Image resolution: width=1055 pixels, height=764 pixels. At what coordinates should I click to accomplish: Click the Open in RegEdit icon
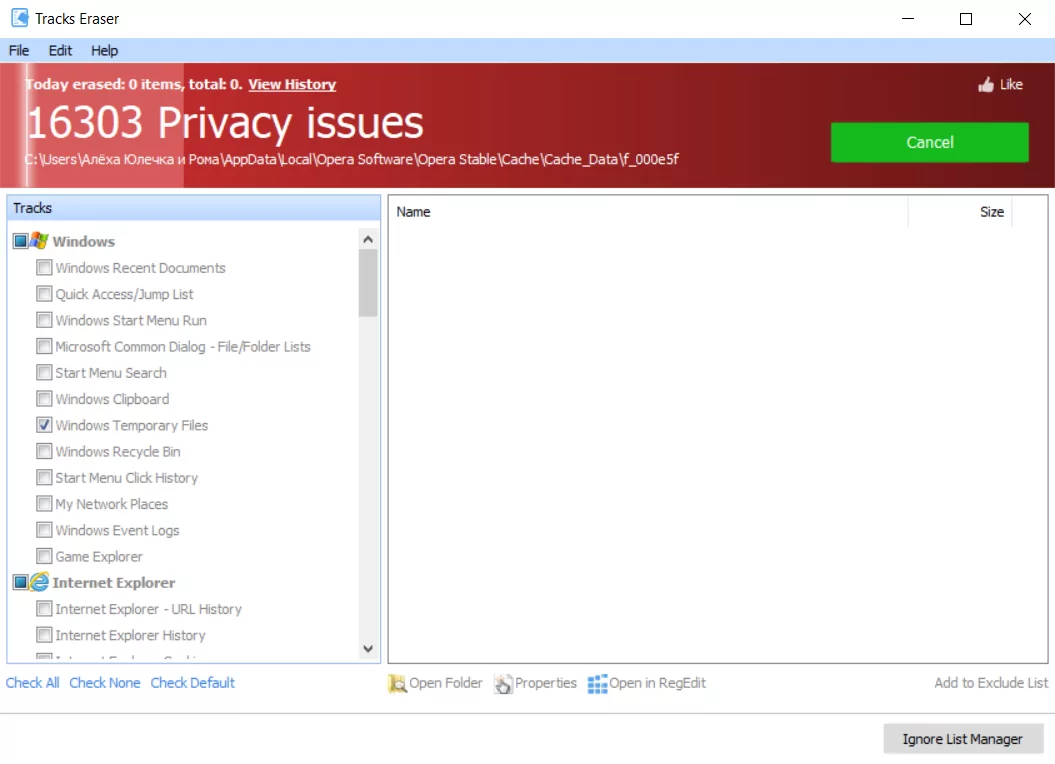(x=597, y=683)
